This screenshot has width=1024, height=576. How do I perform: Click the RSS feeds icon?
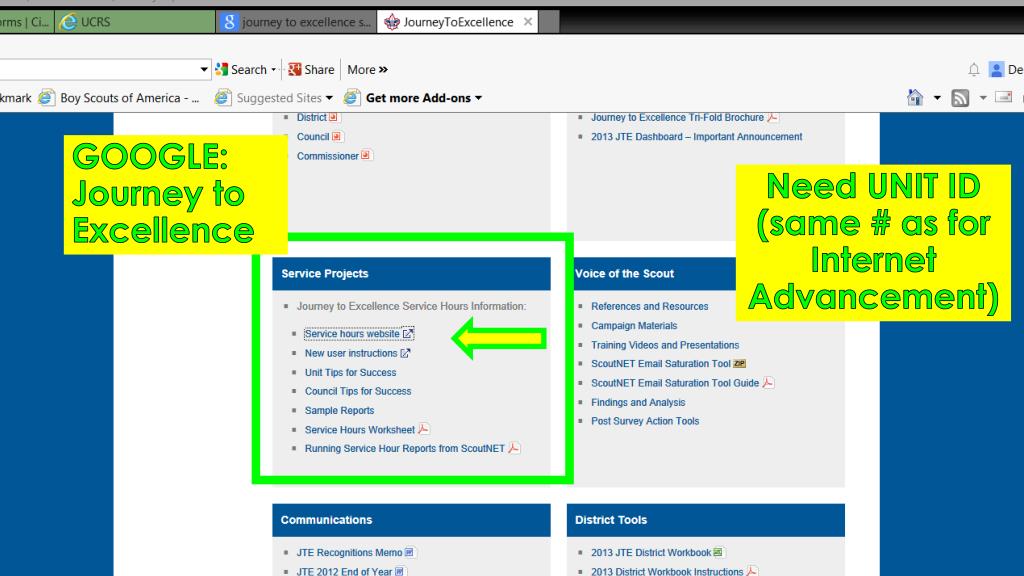(x=960, y=98)
